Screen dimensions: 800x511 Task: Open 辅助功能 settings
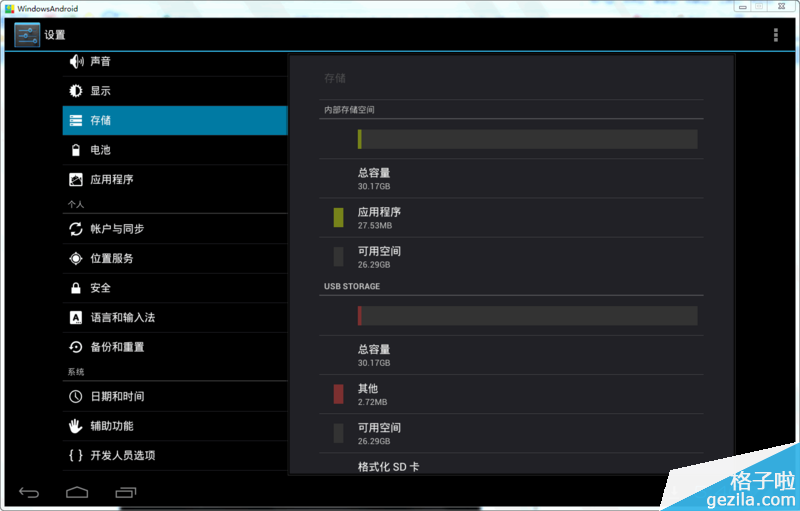click(x=175, y=426)
